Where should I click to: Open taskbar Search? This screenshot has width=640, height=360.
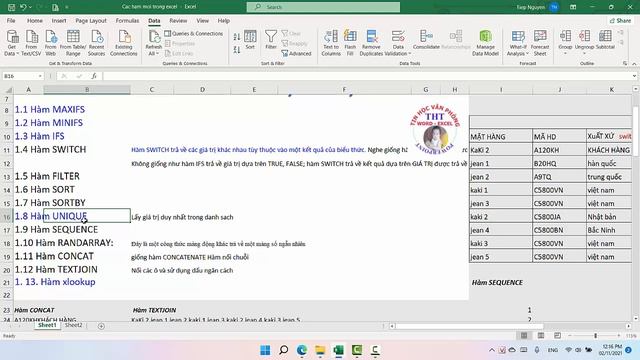click(283, 350)
